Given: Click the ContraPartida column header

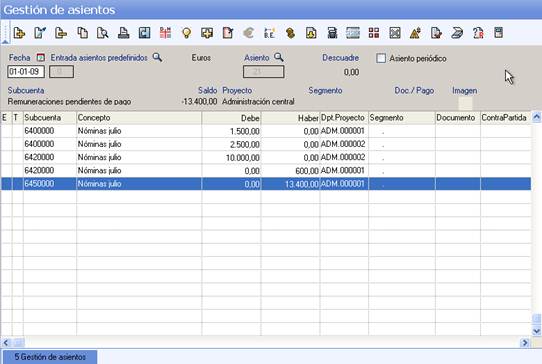Looking at the screenshot, I should pyautogui.click(x=506, y=118).
